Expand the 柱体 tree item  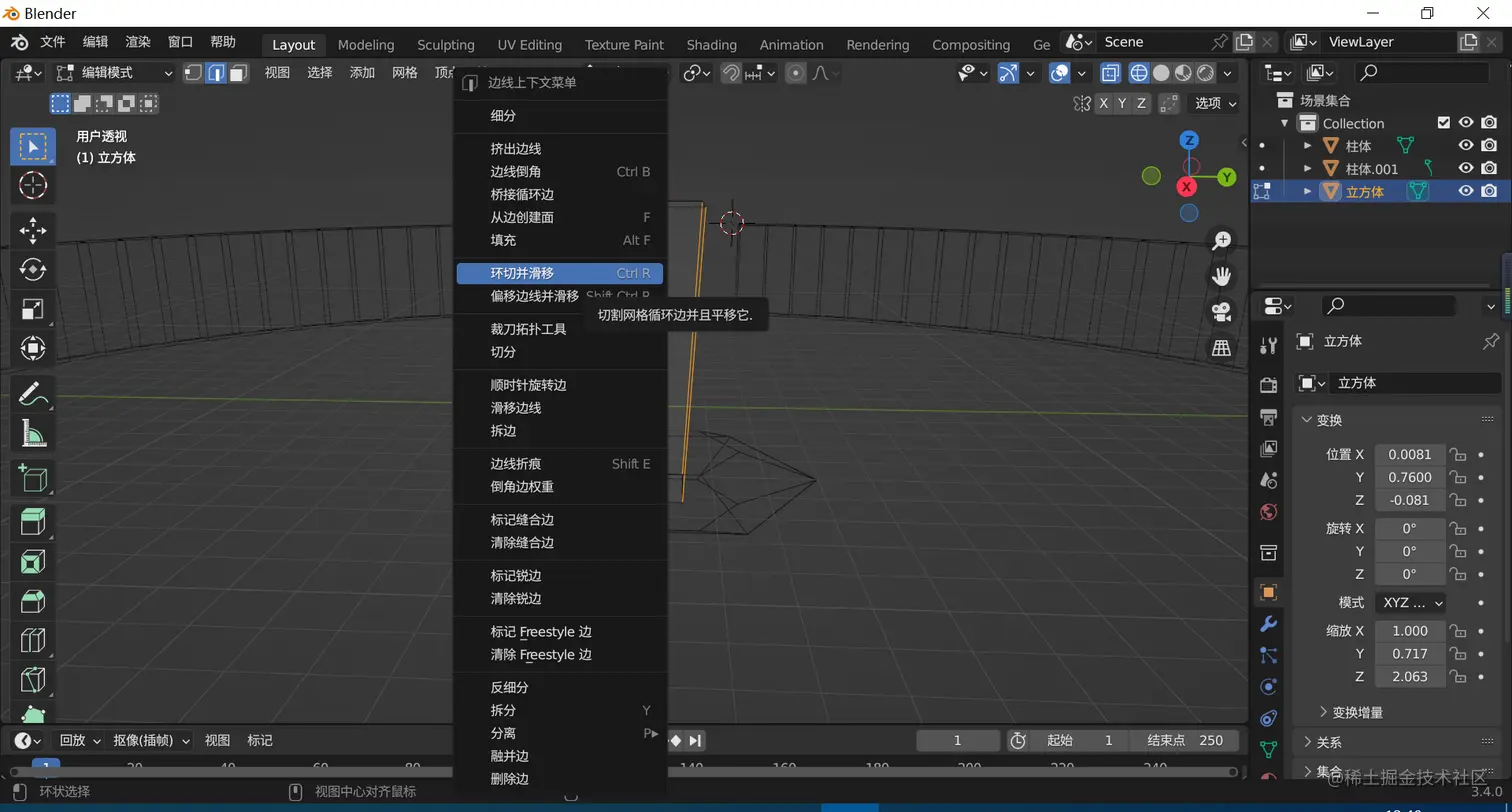pos(1307,146)
